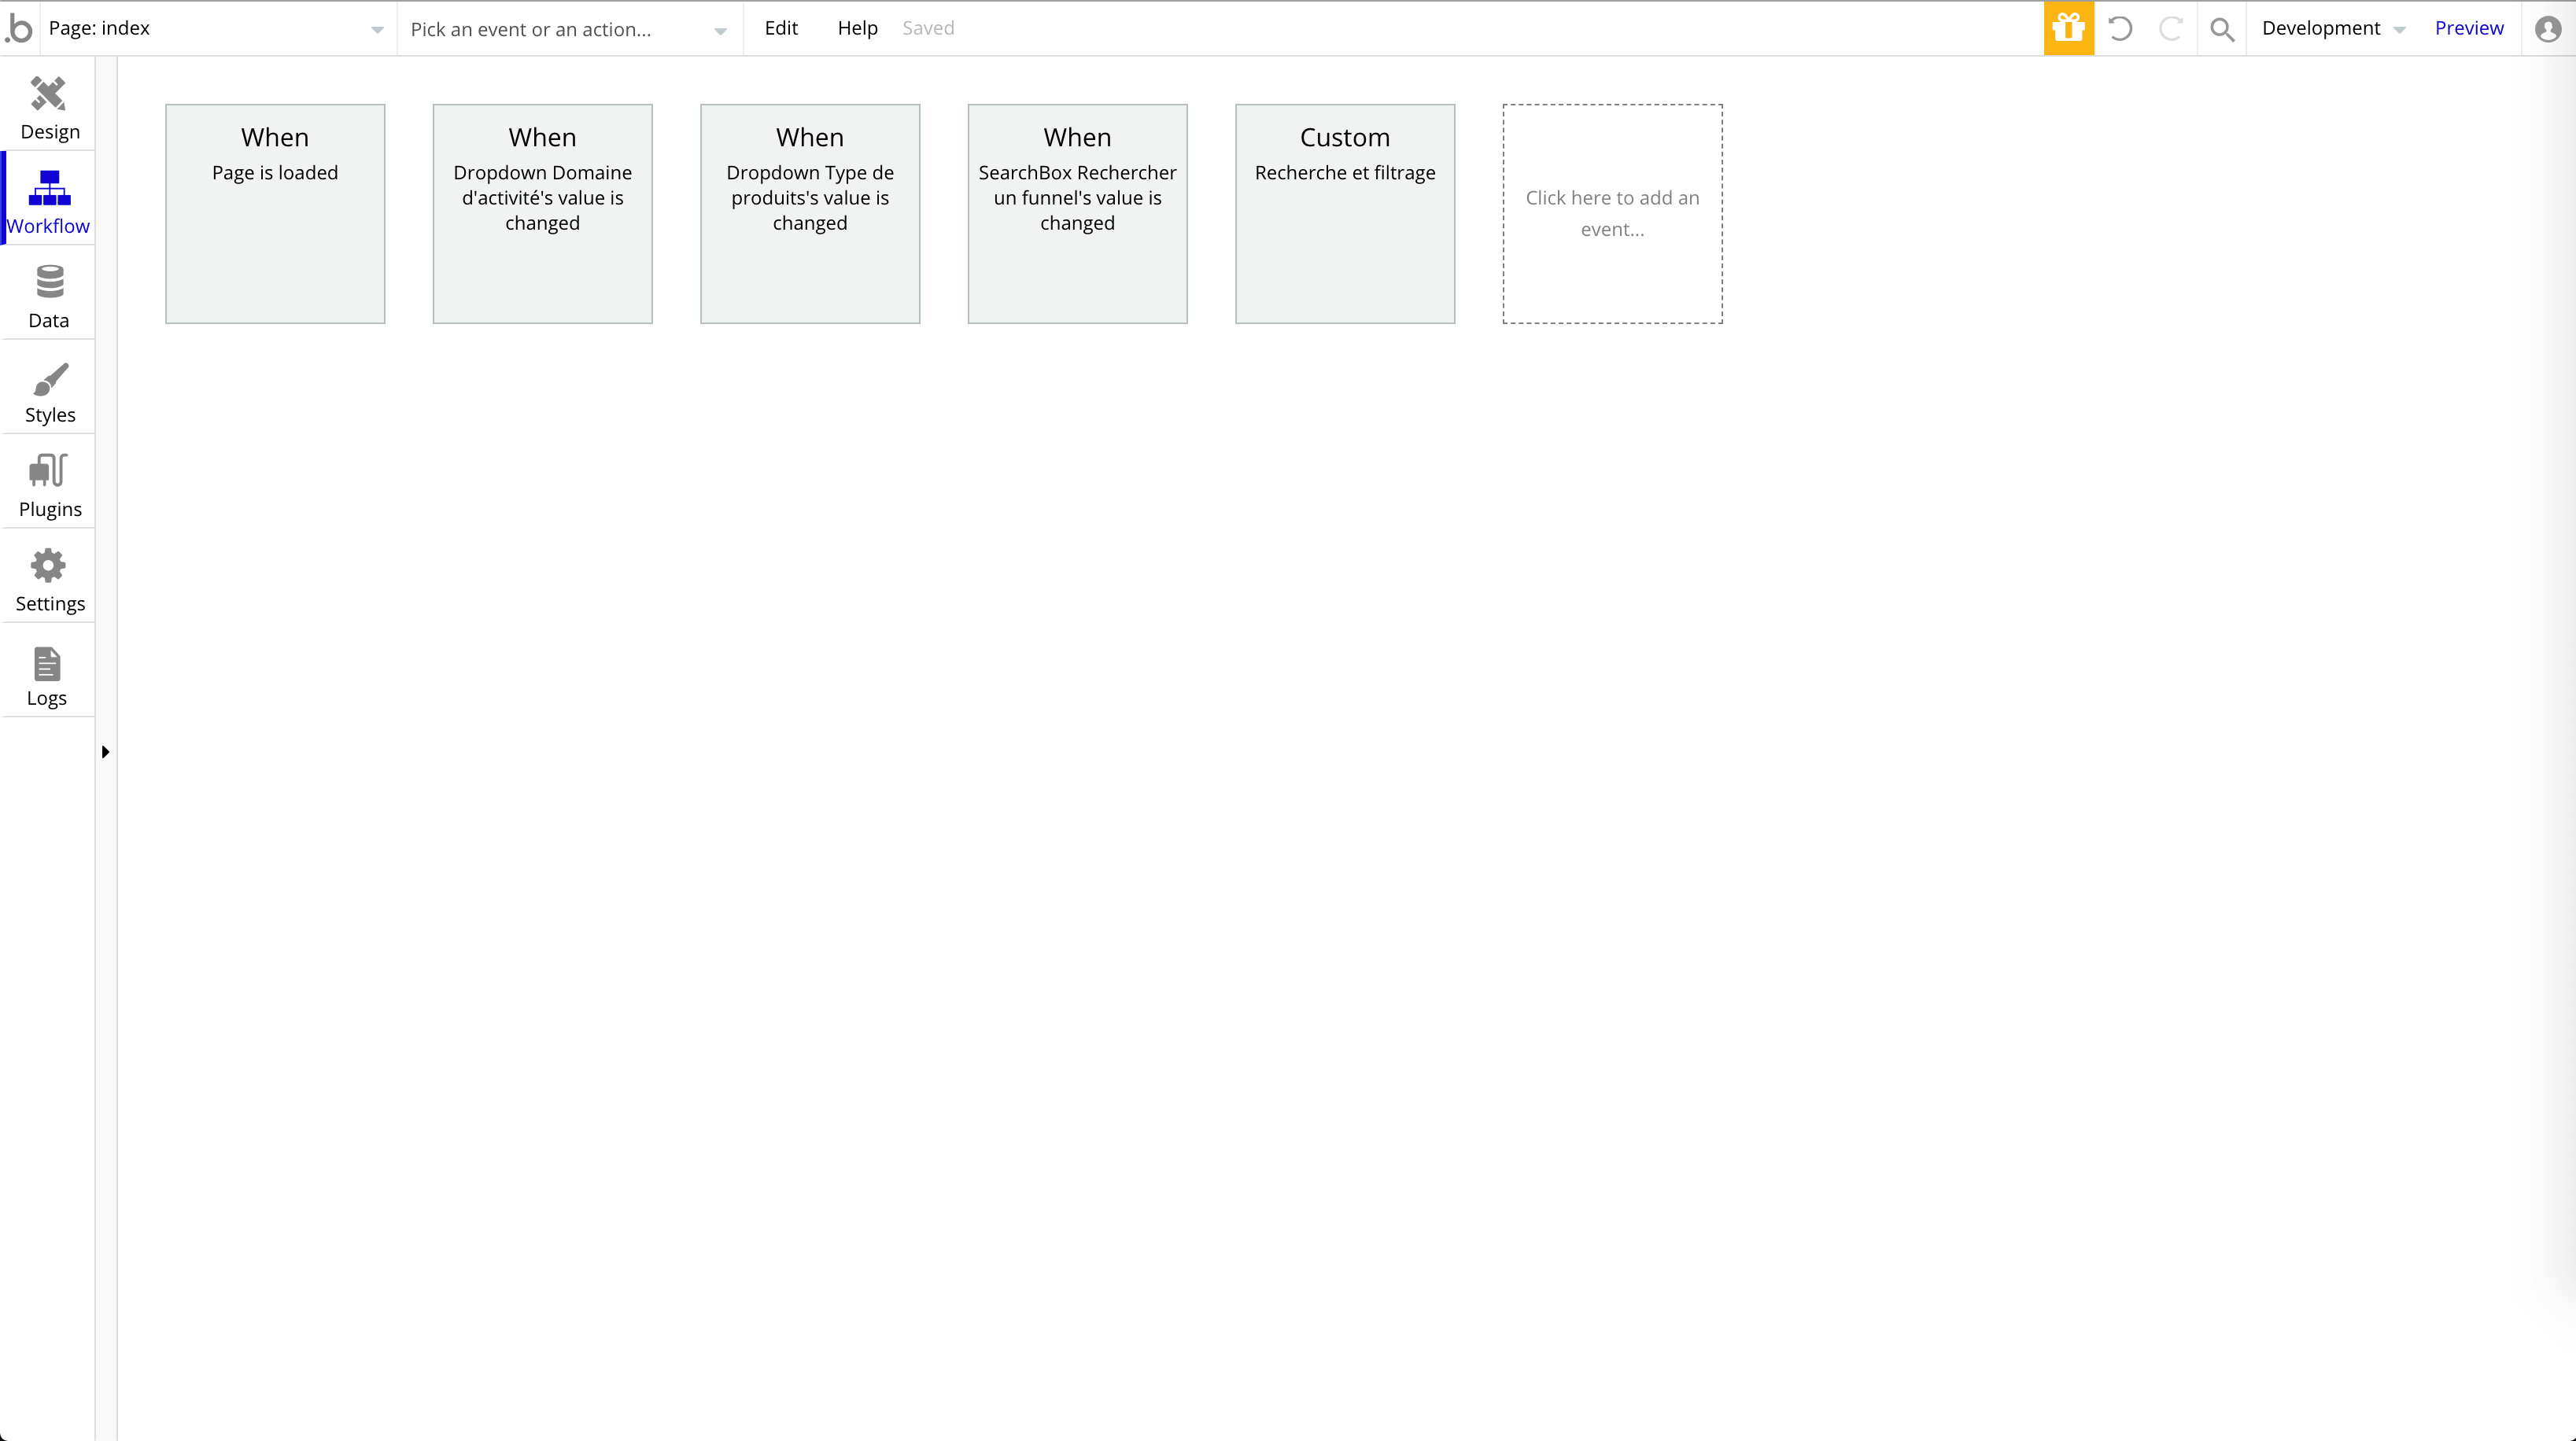Click the Preview link
2576x1441 pixels.
point(2468,28)
